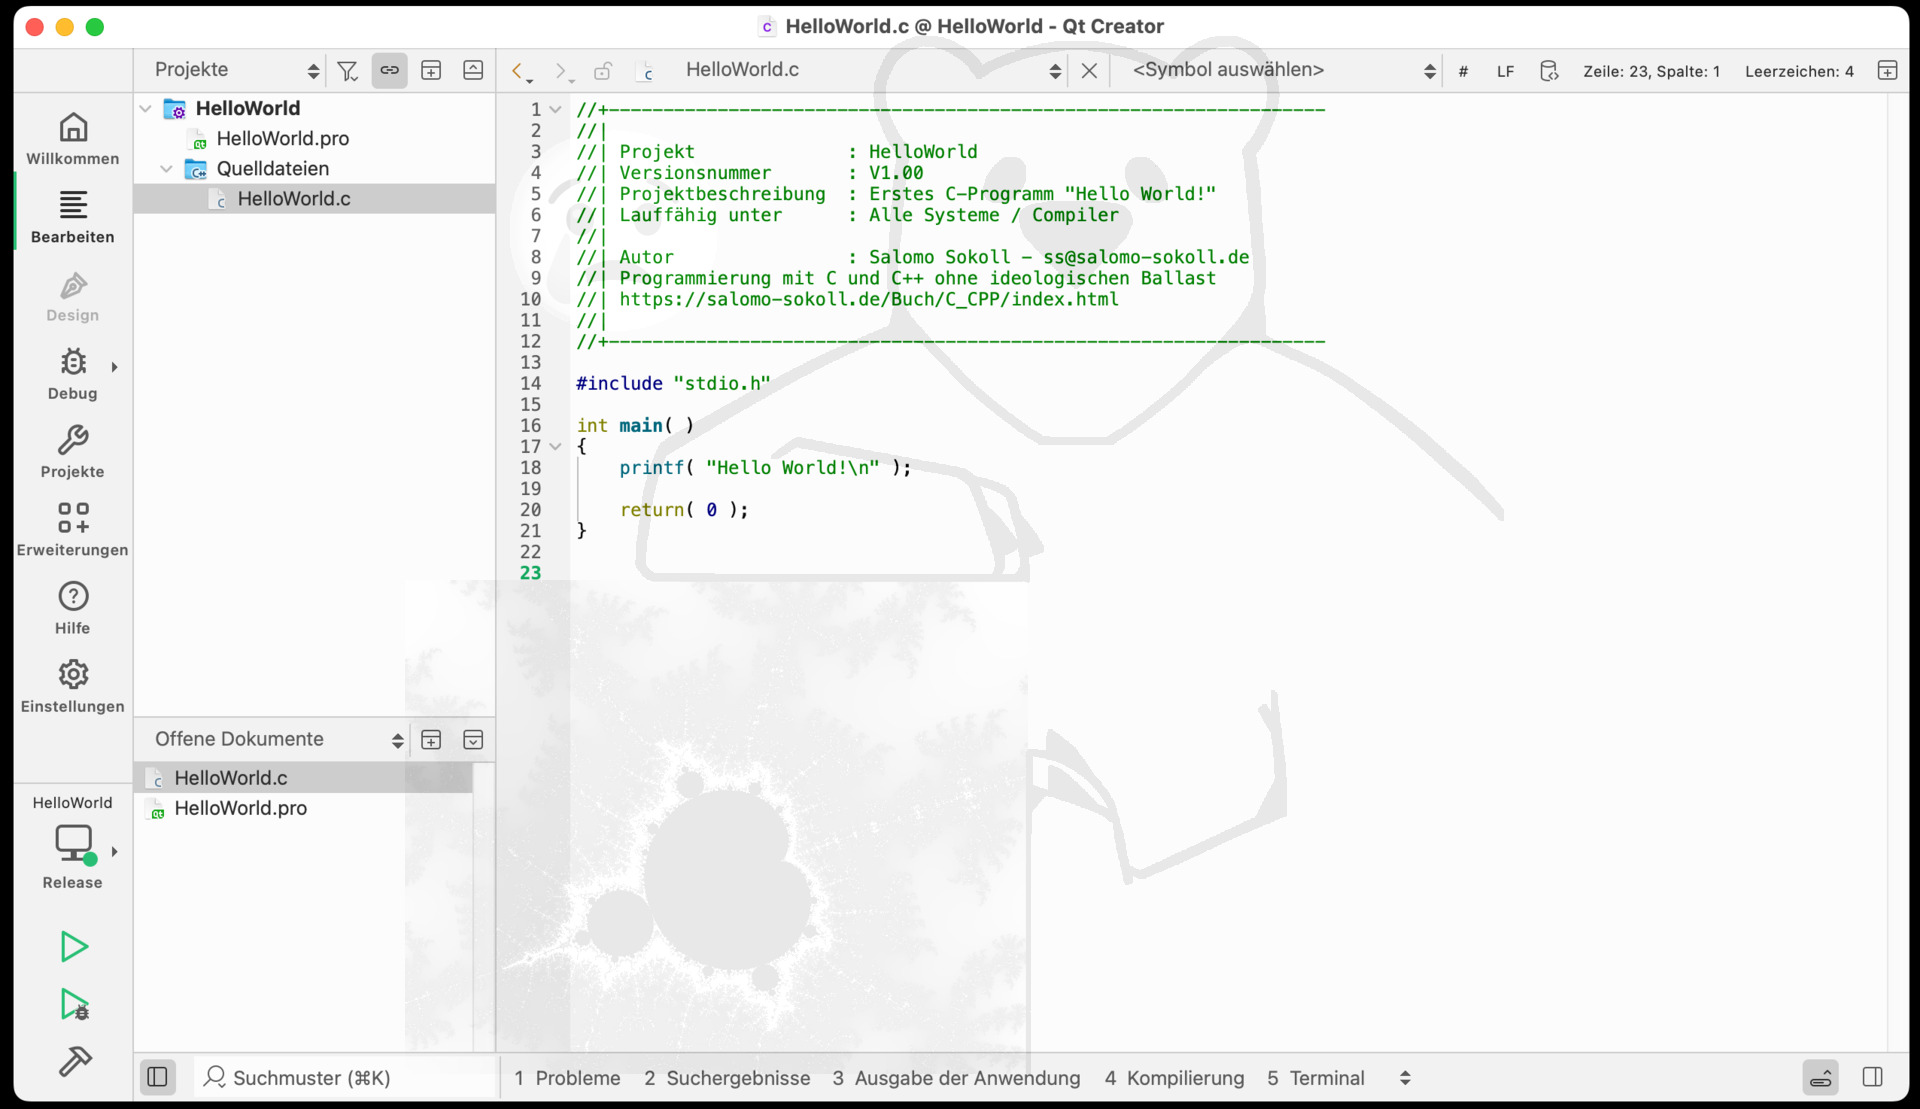The width and height of the screenshot is (1920, 1109).
Task: Open Erweiterungen mode
Action: (73, 530)
